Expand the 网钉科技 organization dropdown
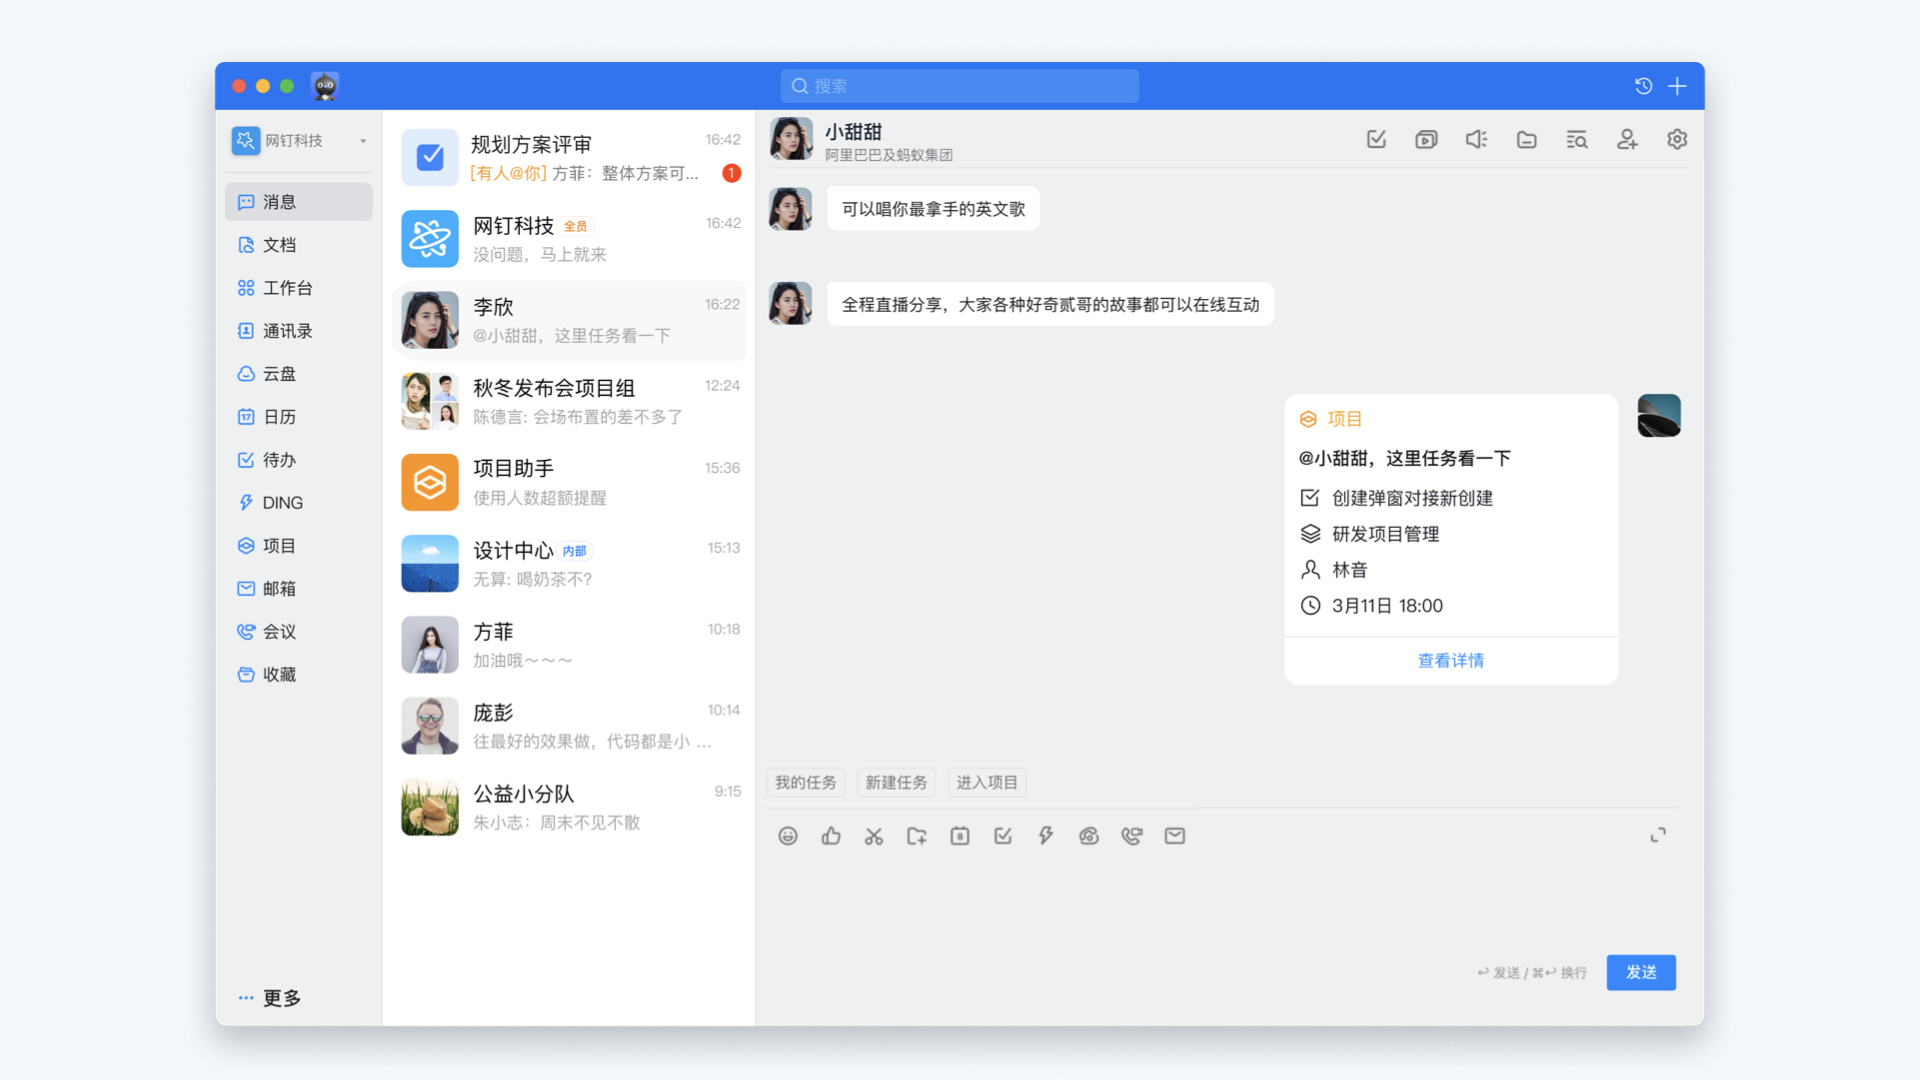The image size is (1920, 1080). 363,141
